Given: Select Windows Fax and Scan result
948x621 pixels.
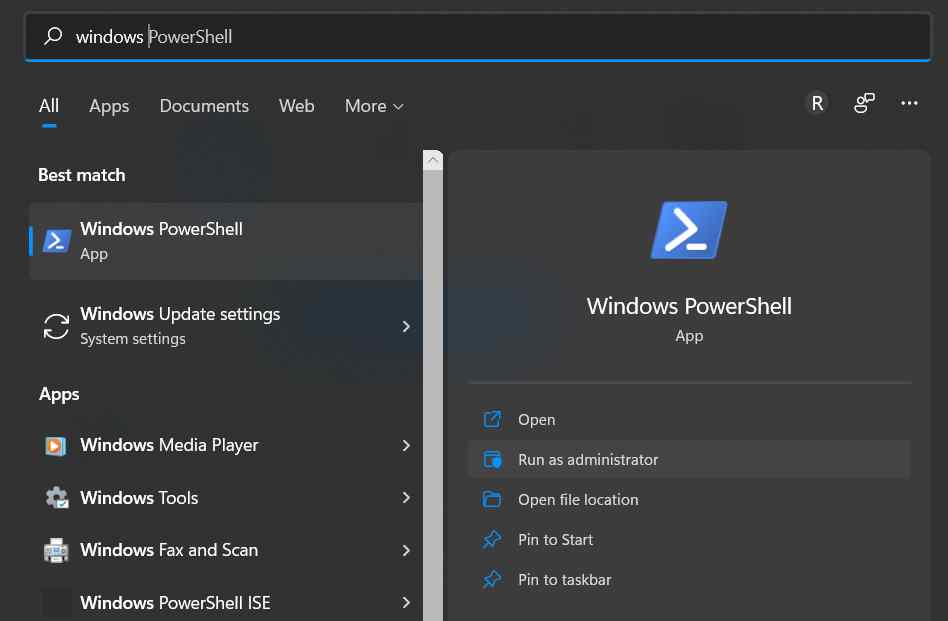Looking at the screenshot, I should tap(226, 550).
